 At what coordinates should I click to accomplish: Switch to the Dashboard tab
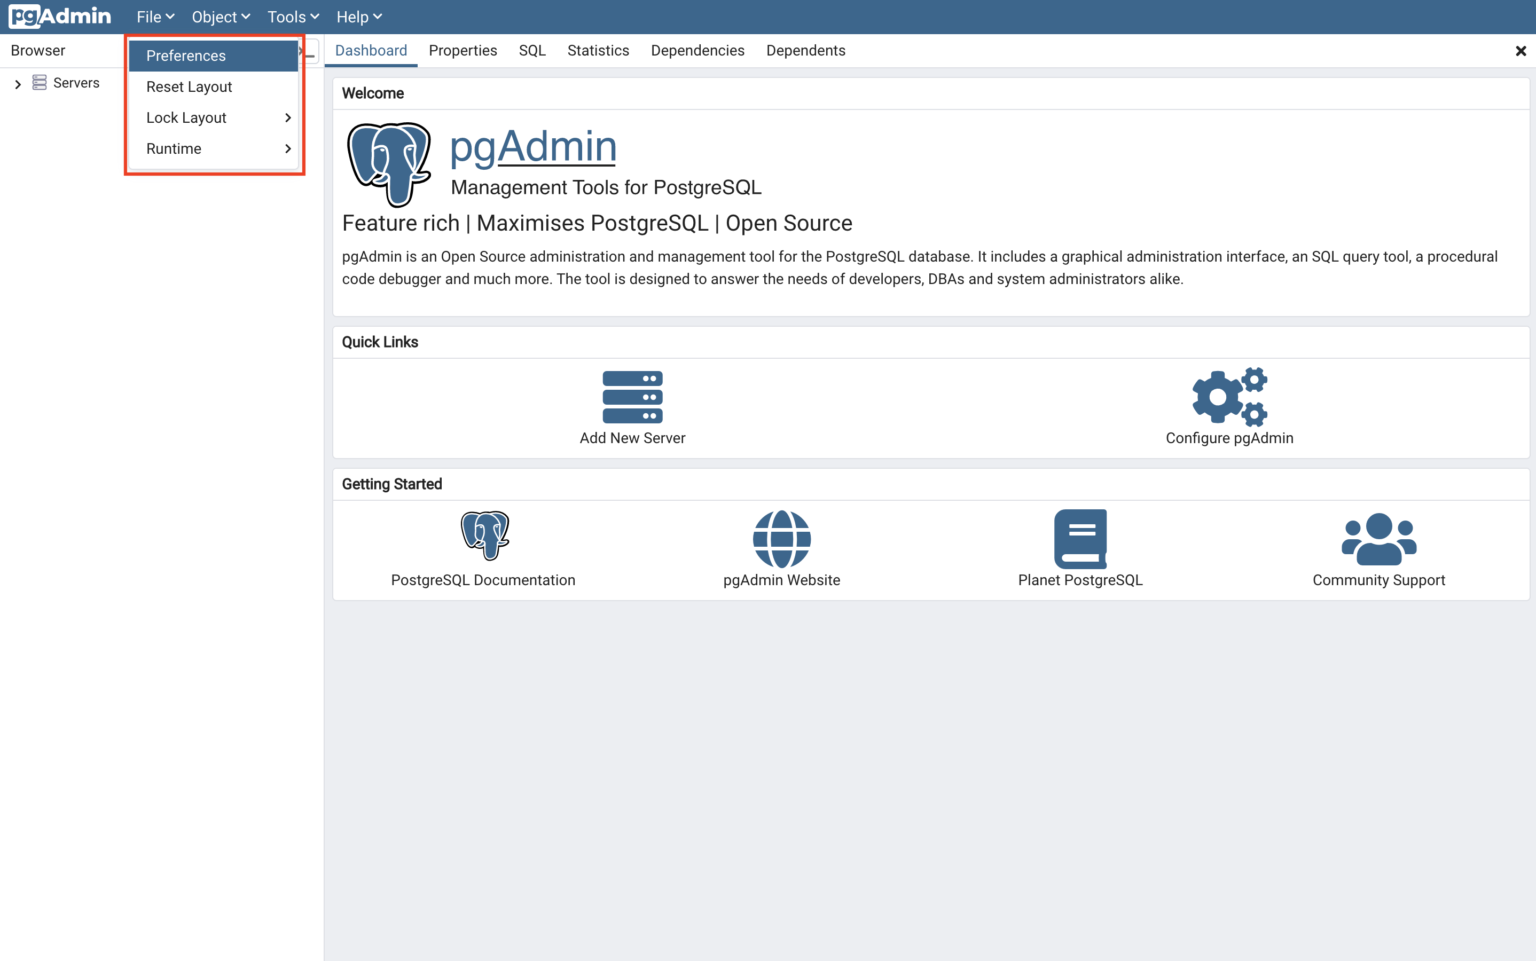tap(371, 51)
